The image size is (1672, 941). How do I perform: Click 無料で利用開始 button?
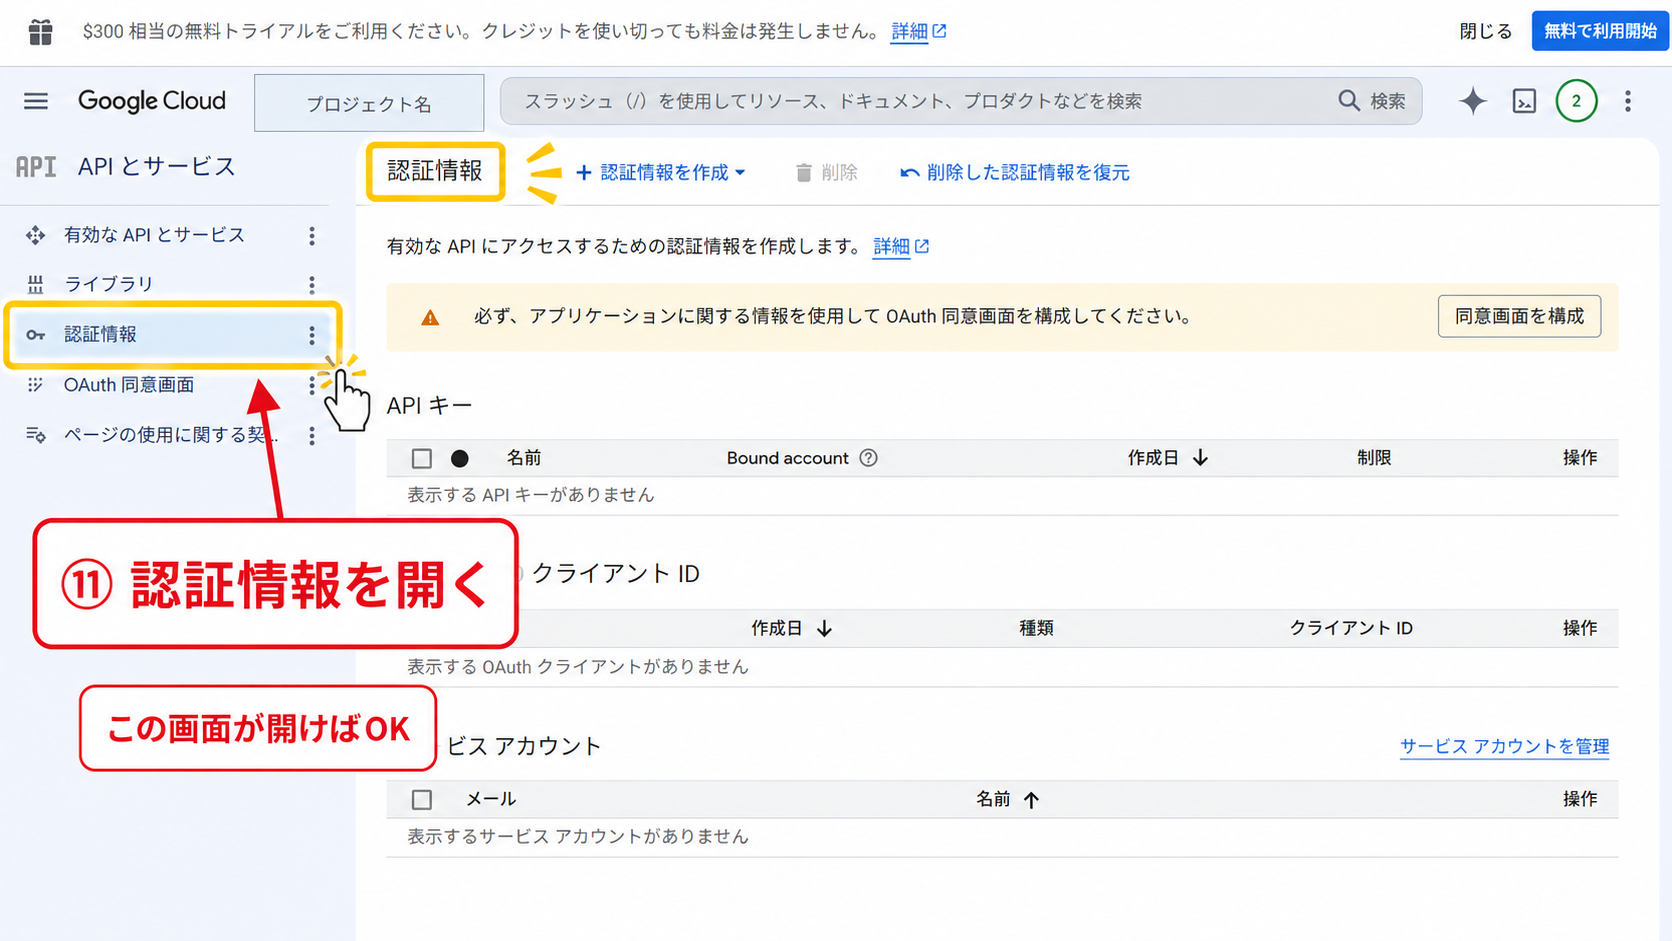[x=1600, y=31]
